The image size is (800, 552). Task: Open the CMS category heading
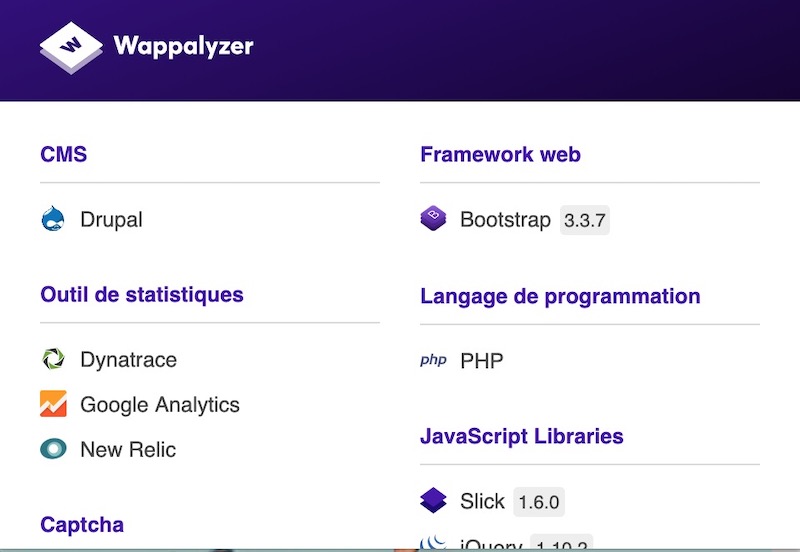pos(64,154)
